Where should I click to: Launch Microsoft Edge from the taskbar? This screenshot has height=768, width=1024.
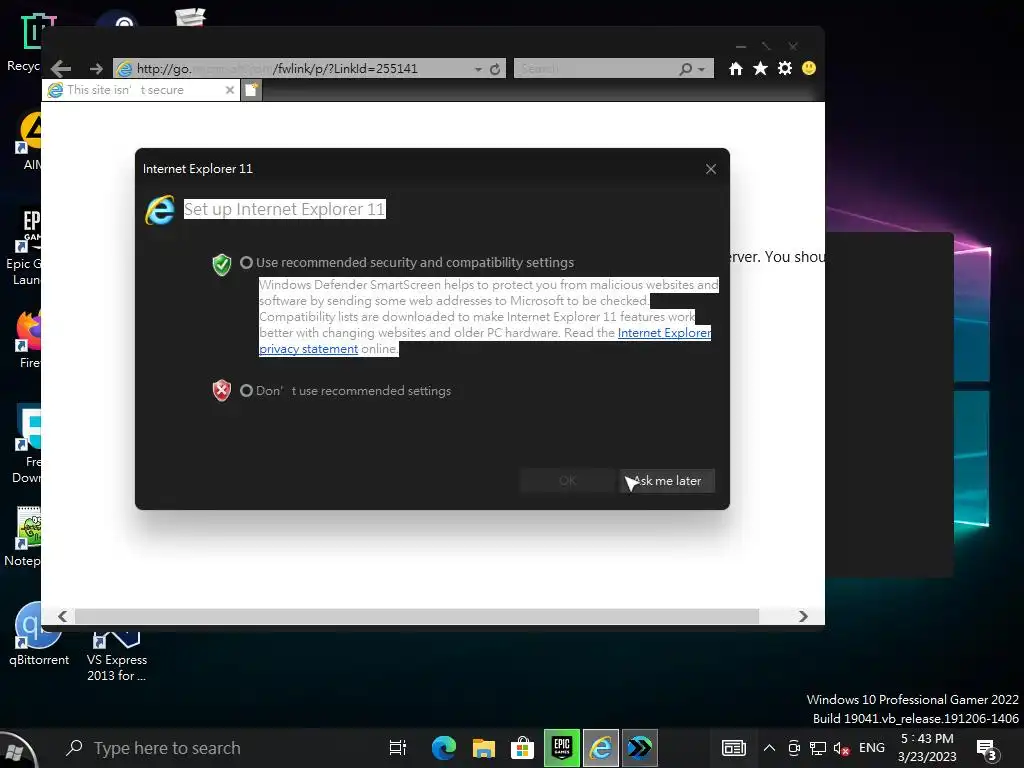pyautogui.click(x=444, y=748)
